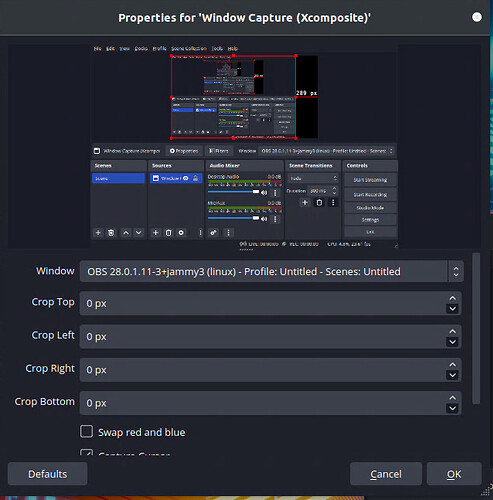The width and height of the screenshot is (493, 500).
Task: Open the Fade transition dropdown
Action: click(x=313, y=178)
